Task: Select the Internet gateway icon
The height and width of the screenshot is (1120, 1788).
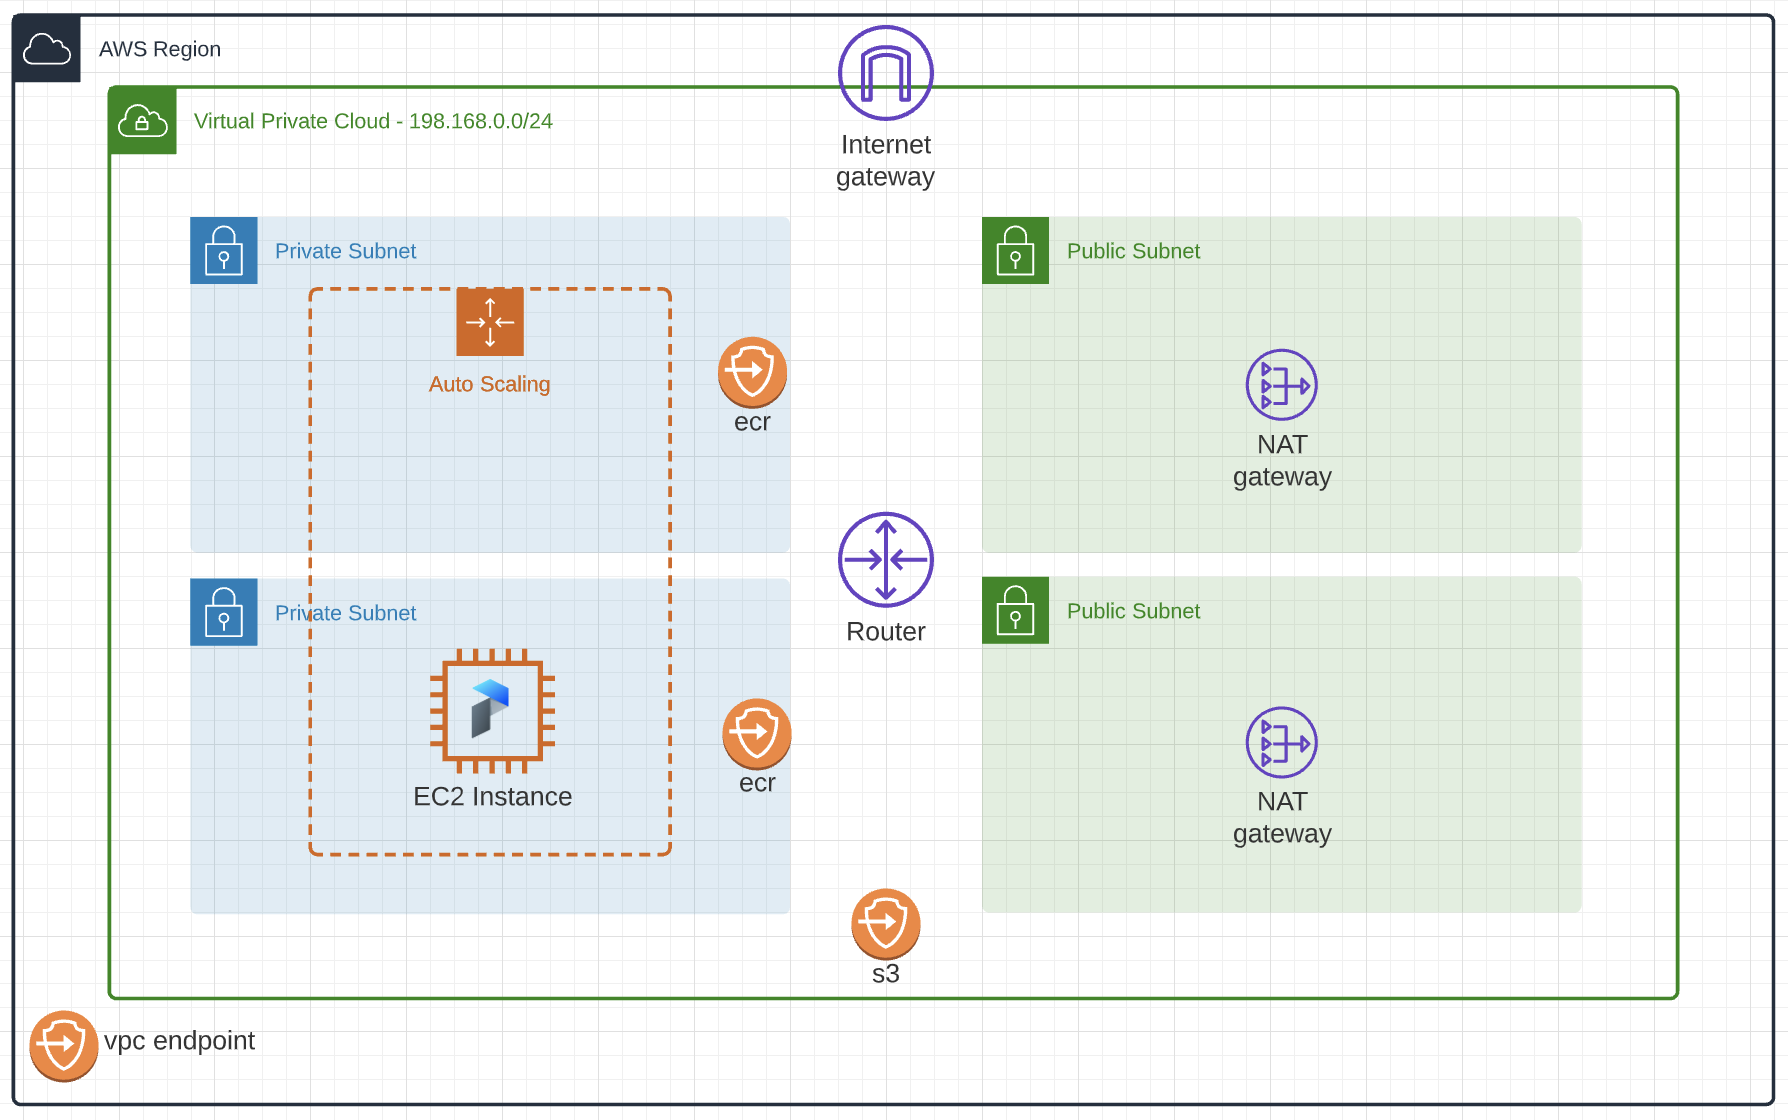Action: click(x=886, y=73)
